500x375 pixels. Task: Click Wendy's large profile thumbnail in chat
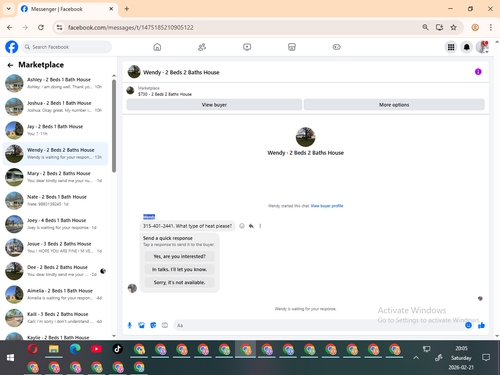point(305,137)
